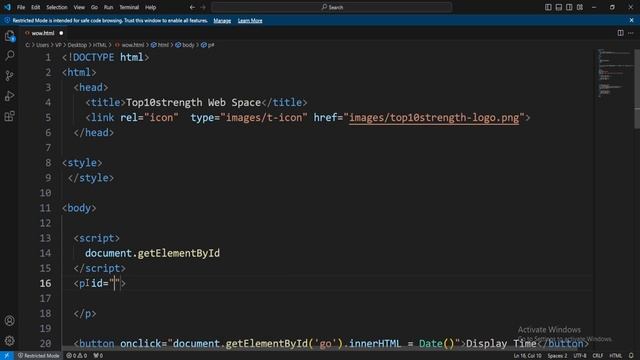
Task: Click the title bar Search box
Action: pos(331,7)
